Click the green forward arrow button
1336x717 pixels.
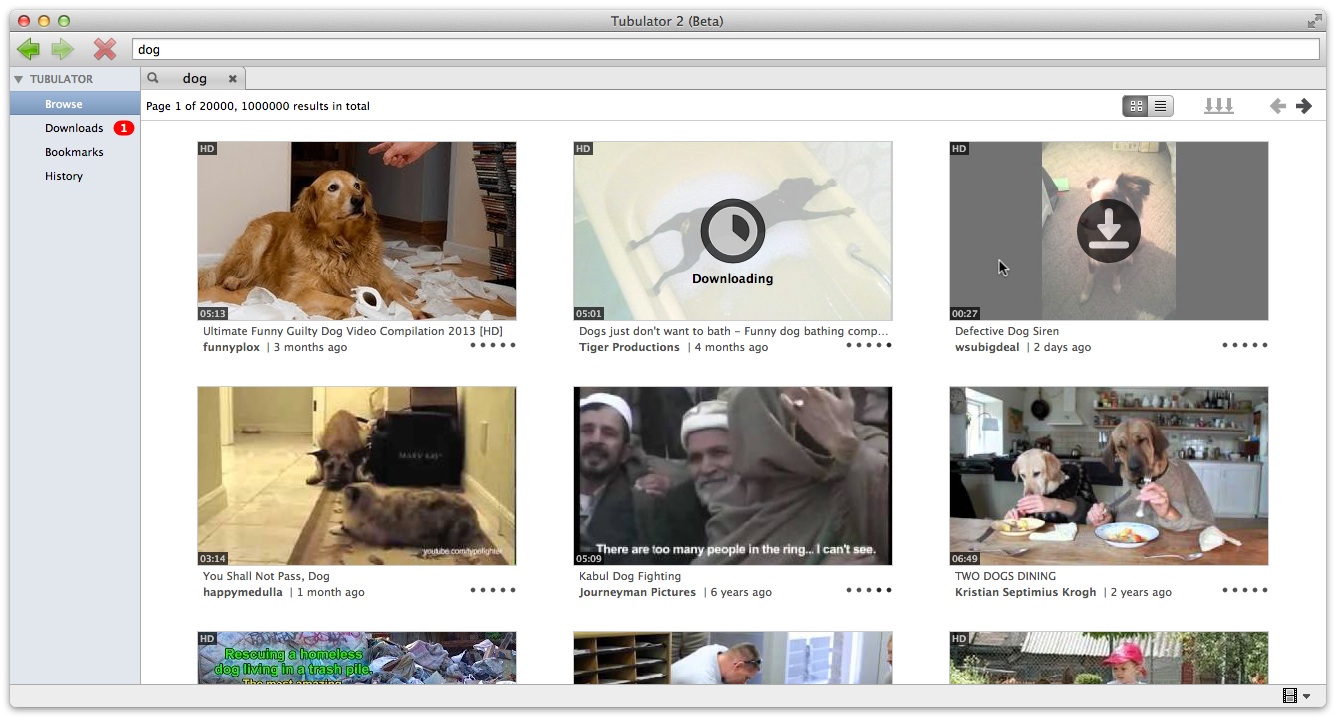click(63, 49)
